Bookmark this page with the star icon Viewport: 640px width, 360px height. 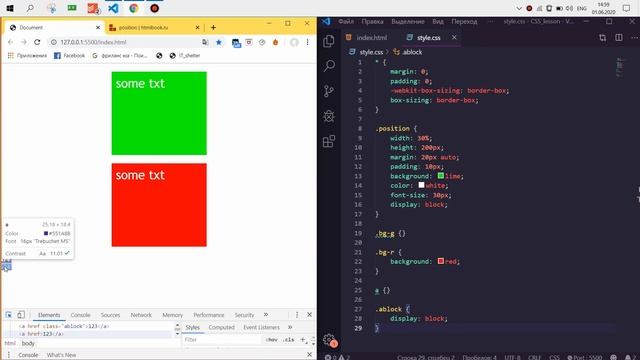219,42
